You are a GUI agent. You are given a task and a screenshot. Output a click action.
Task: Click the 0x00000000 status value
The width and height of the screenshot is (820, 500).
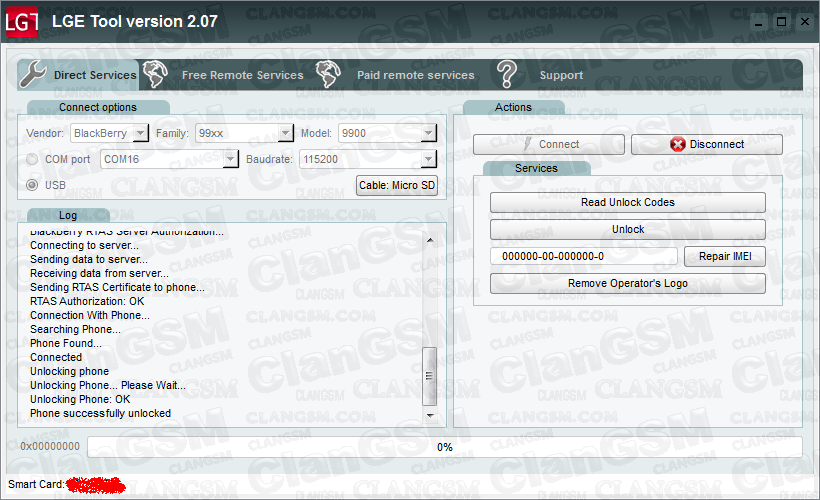coord(50,446)
